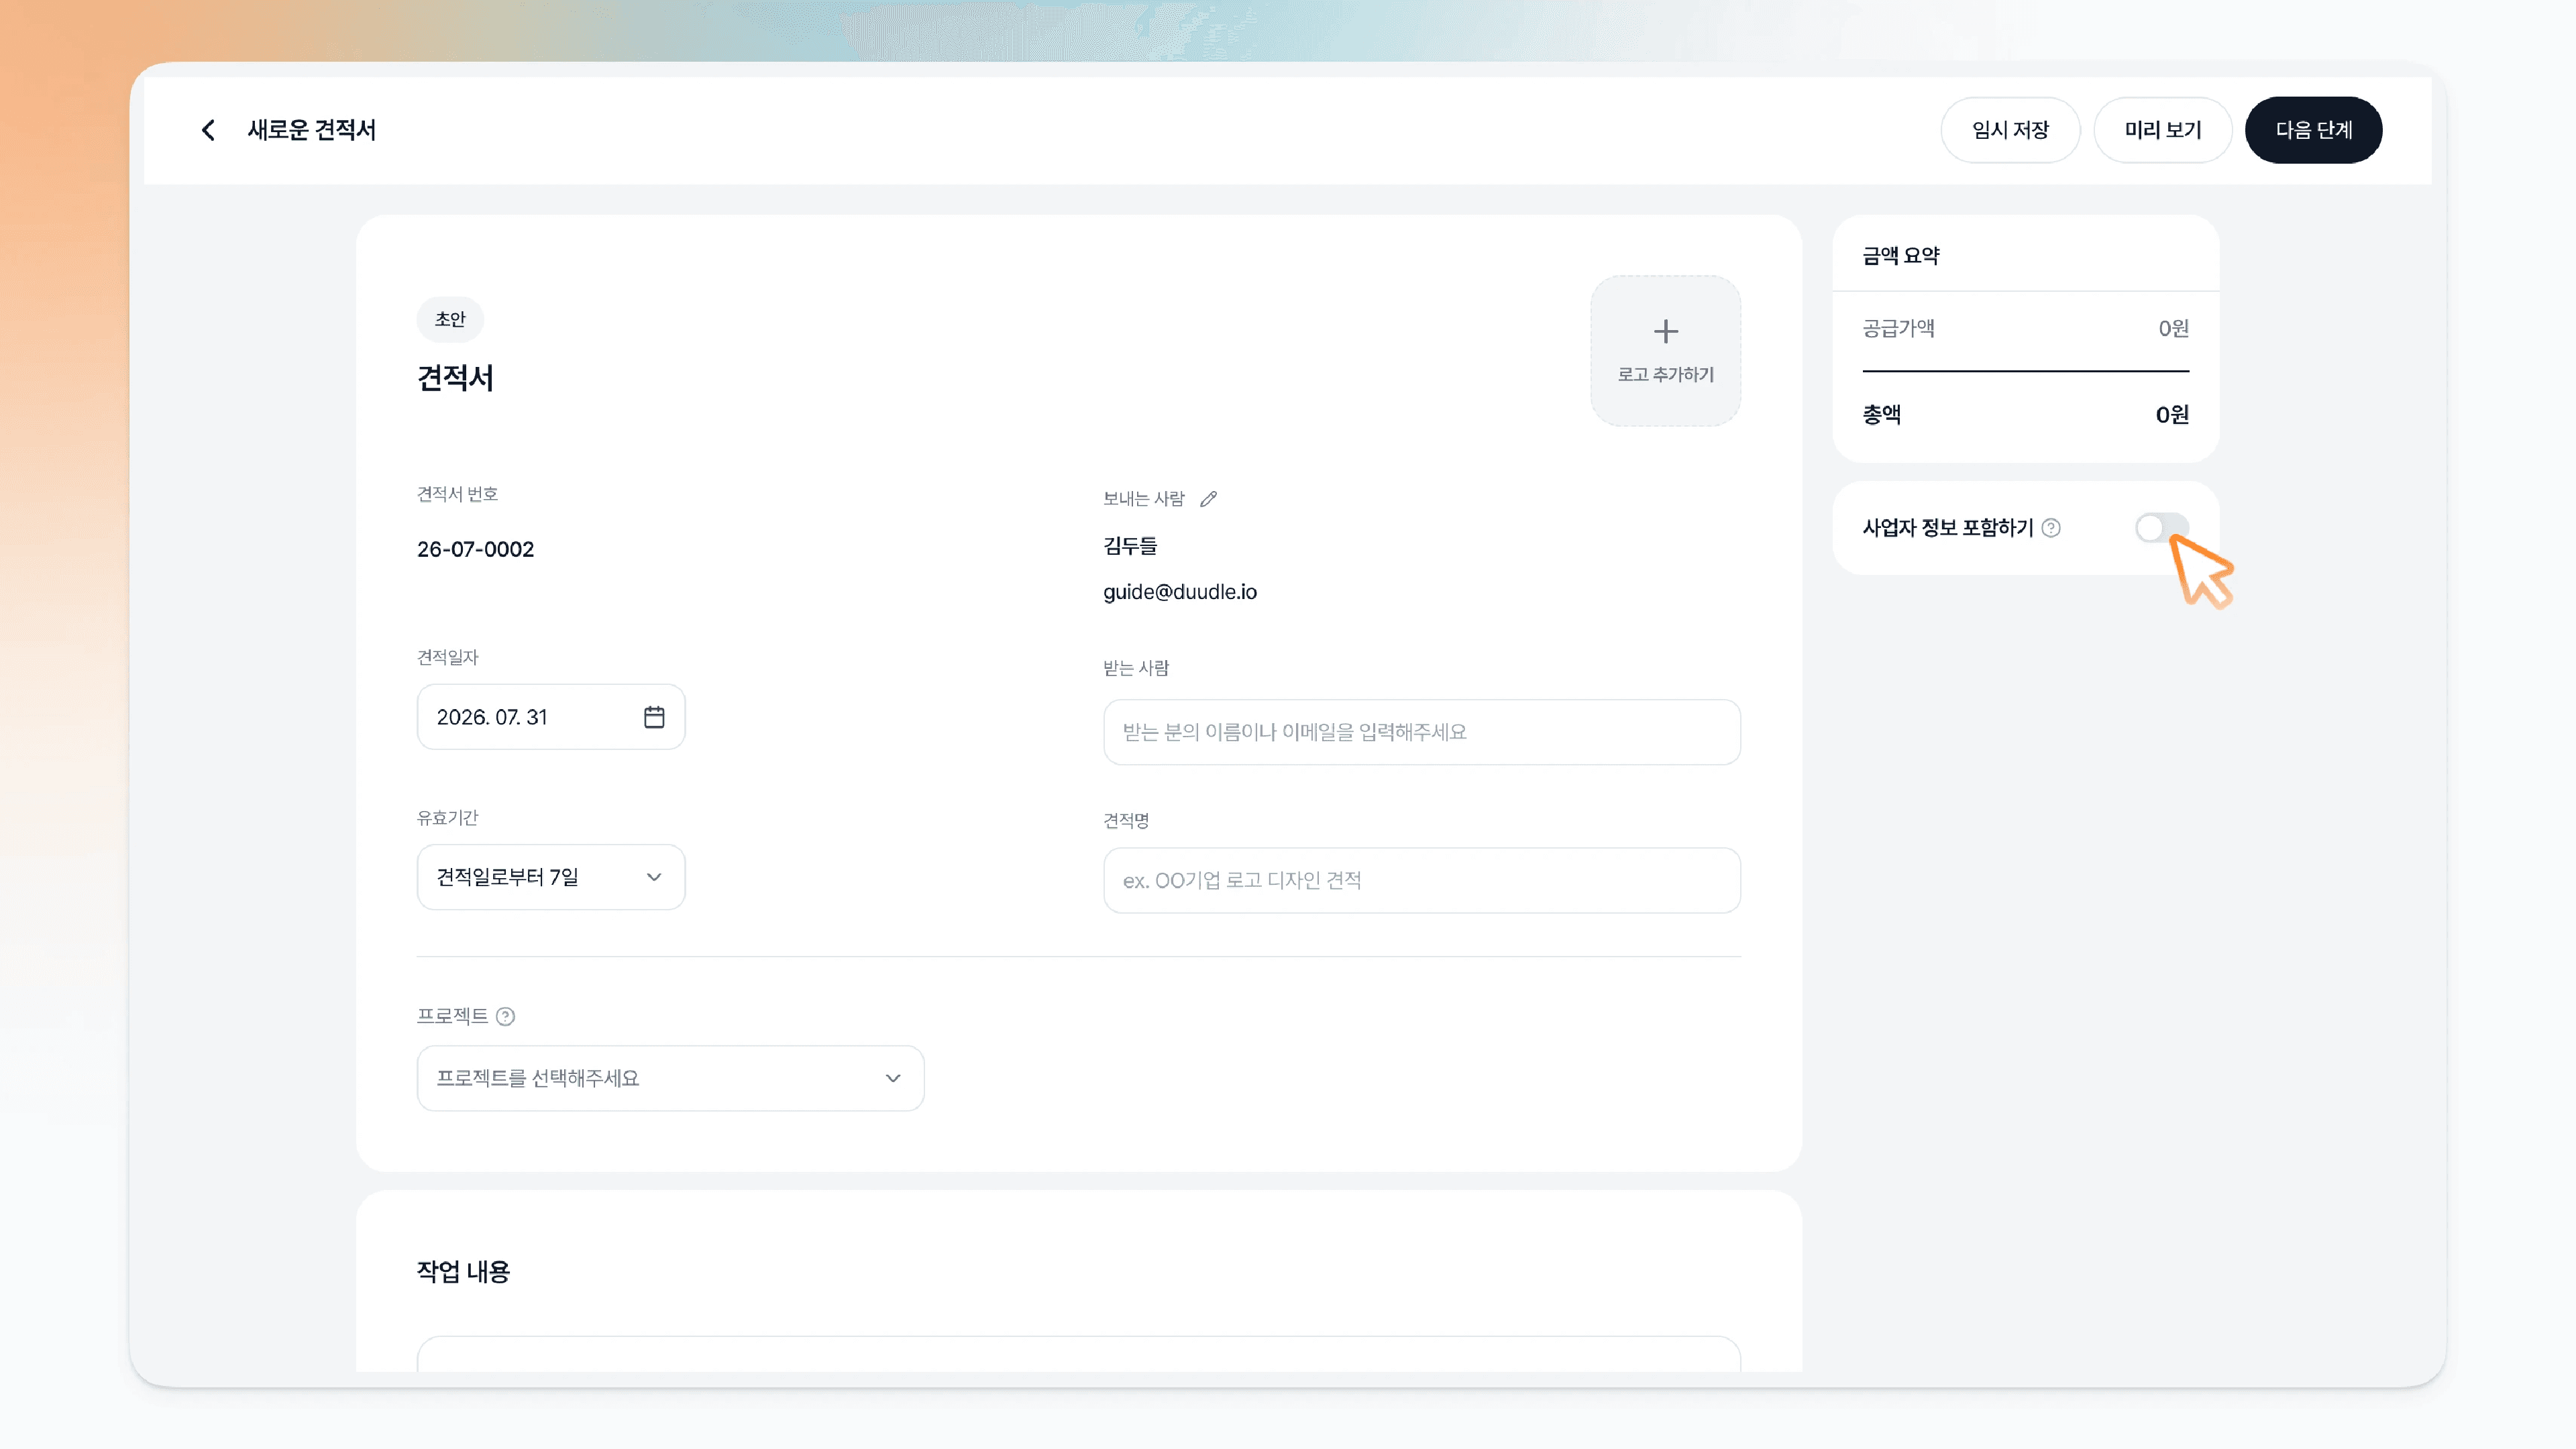Viewport: 2576px width, 1449px height.
Task: Click the 다음 단계 button
Action: coord(2313,130)
